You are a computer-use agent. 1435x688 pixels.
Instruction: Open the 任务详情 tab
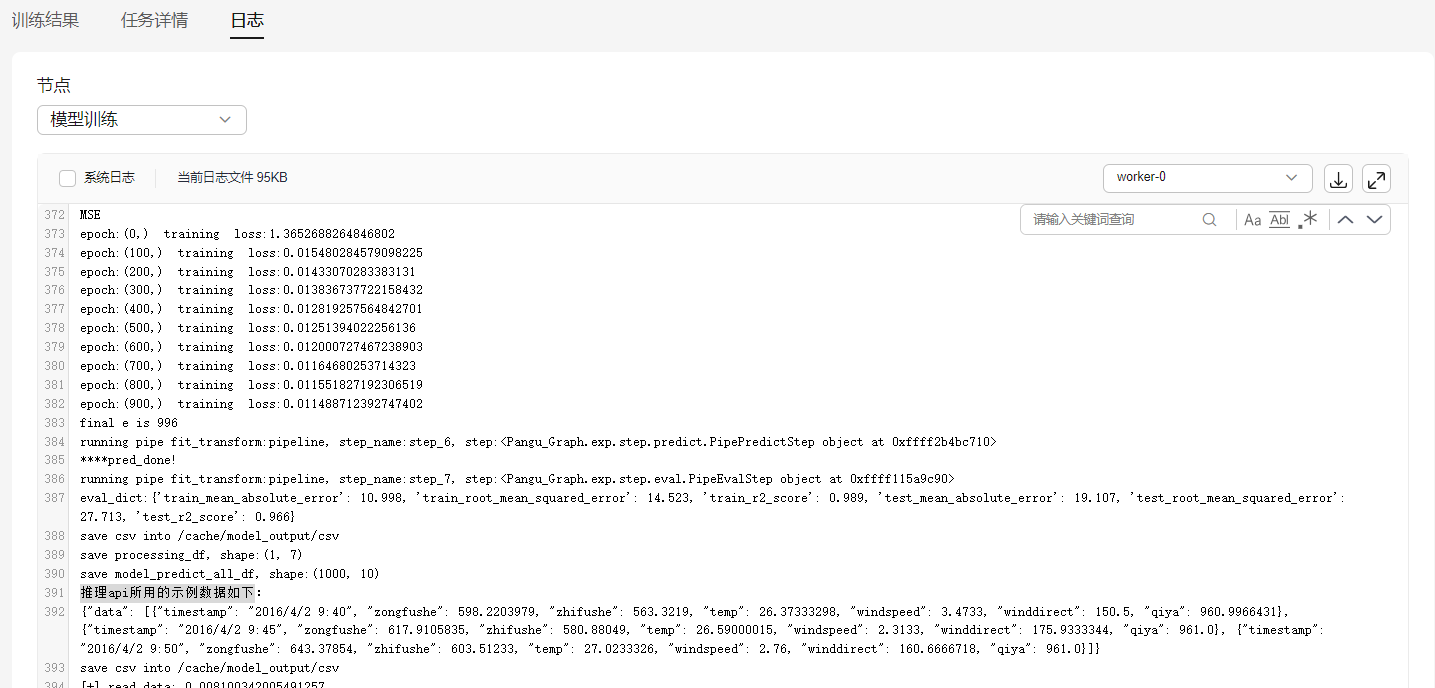tap(154, 20)
